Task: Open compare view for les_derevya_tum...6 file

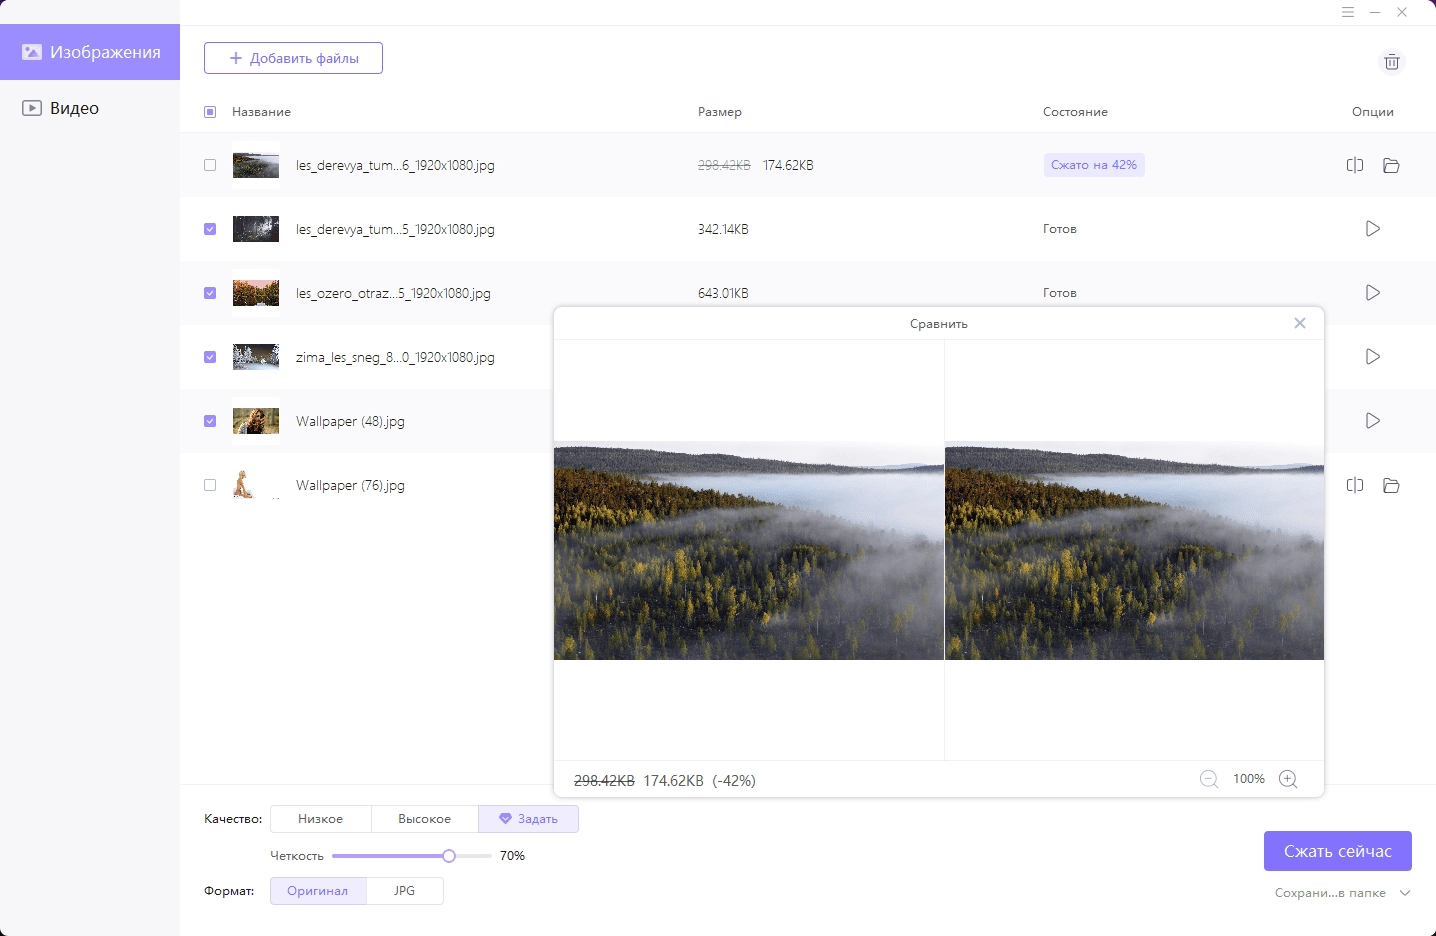Action: pyautogui.click(x=1355, y=165)
